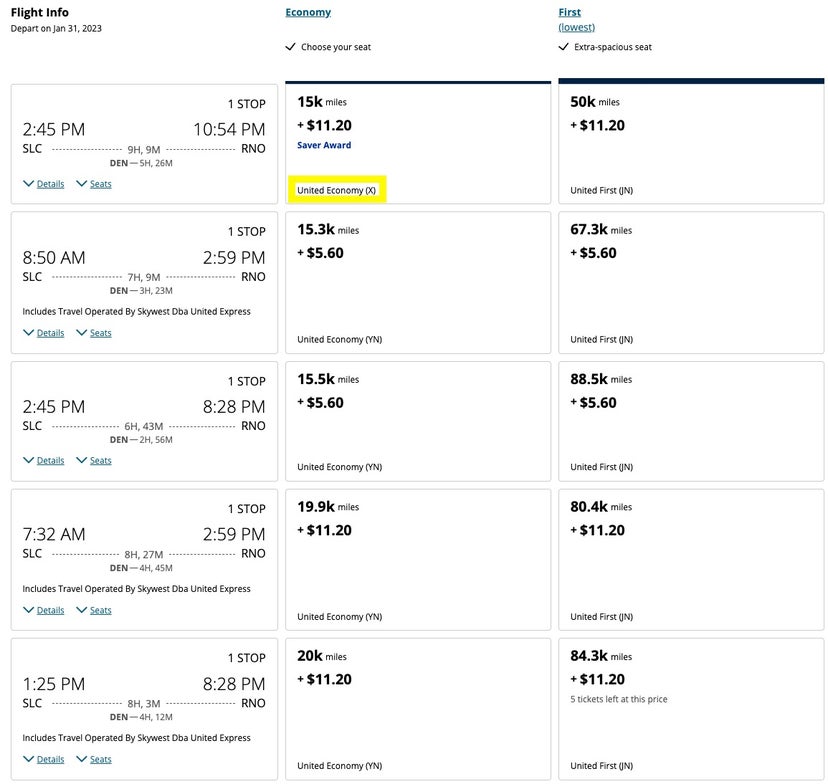Select the First column header

point(569,12)
